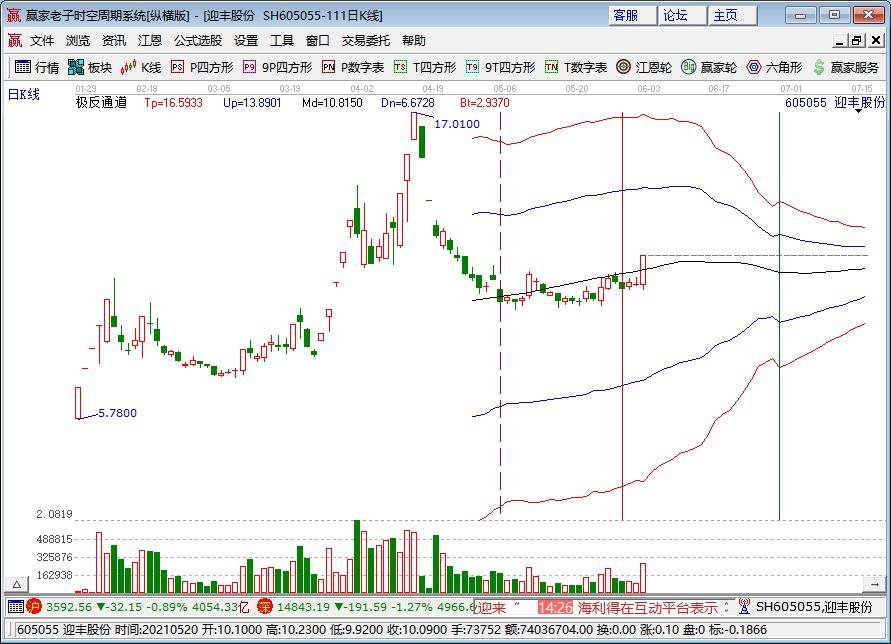Open the 板块 sectors view

pos(90,68)
